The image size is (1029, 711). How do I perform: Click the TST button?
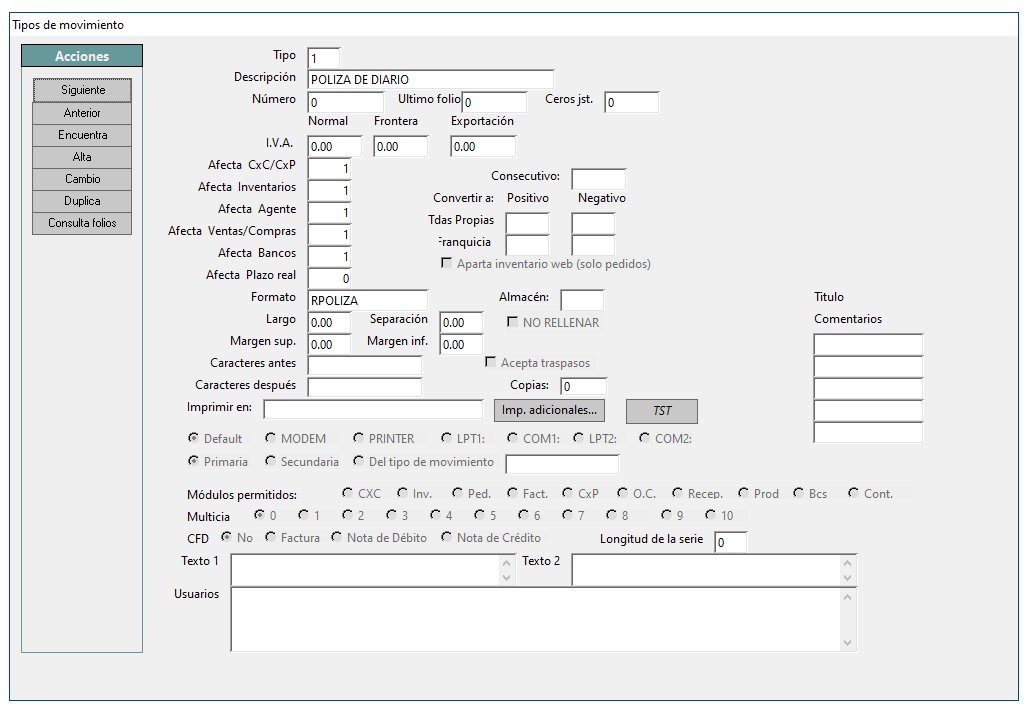pyautogui.click(x=662, y=411)
